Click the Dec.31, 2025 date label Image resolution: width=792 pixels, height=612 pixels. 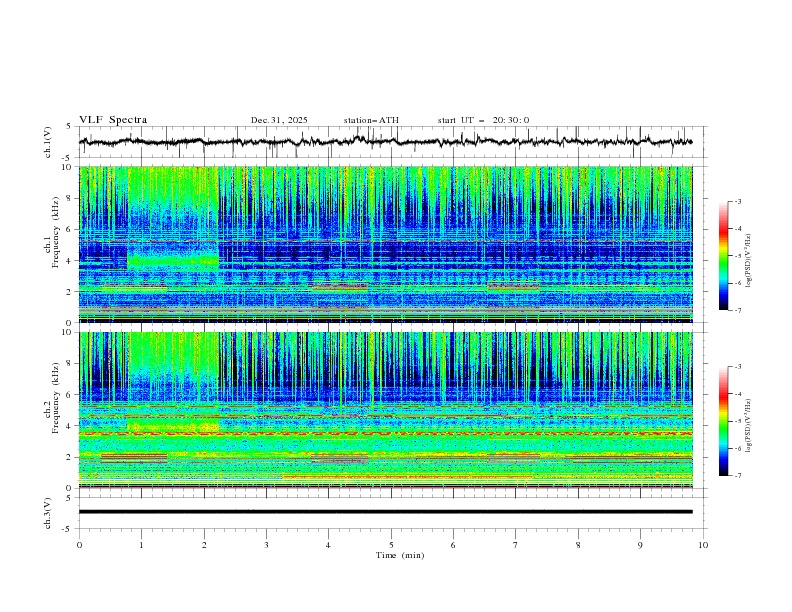(x=279, y=120)
